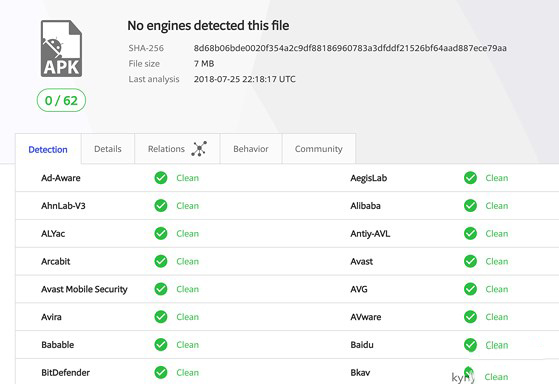559x384 pixels.
Task: Click the green checkmark for Arcabit
Action: click(x=161, y=261)
